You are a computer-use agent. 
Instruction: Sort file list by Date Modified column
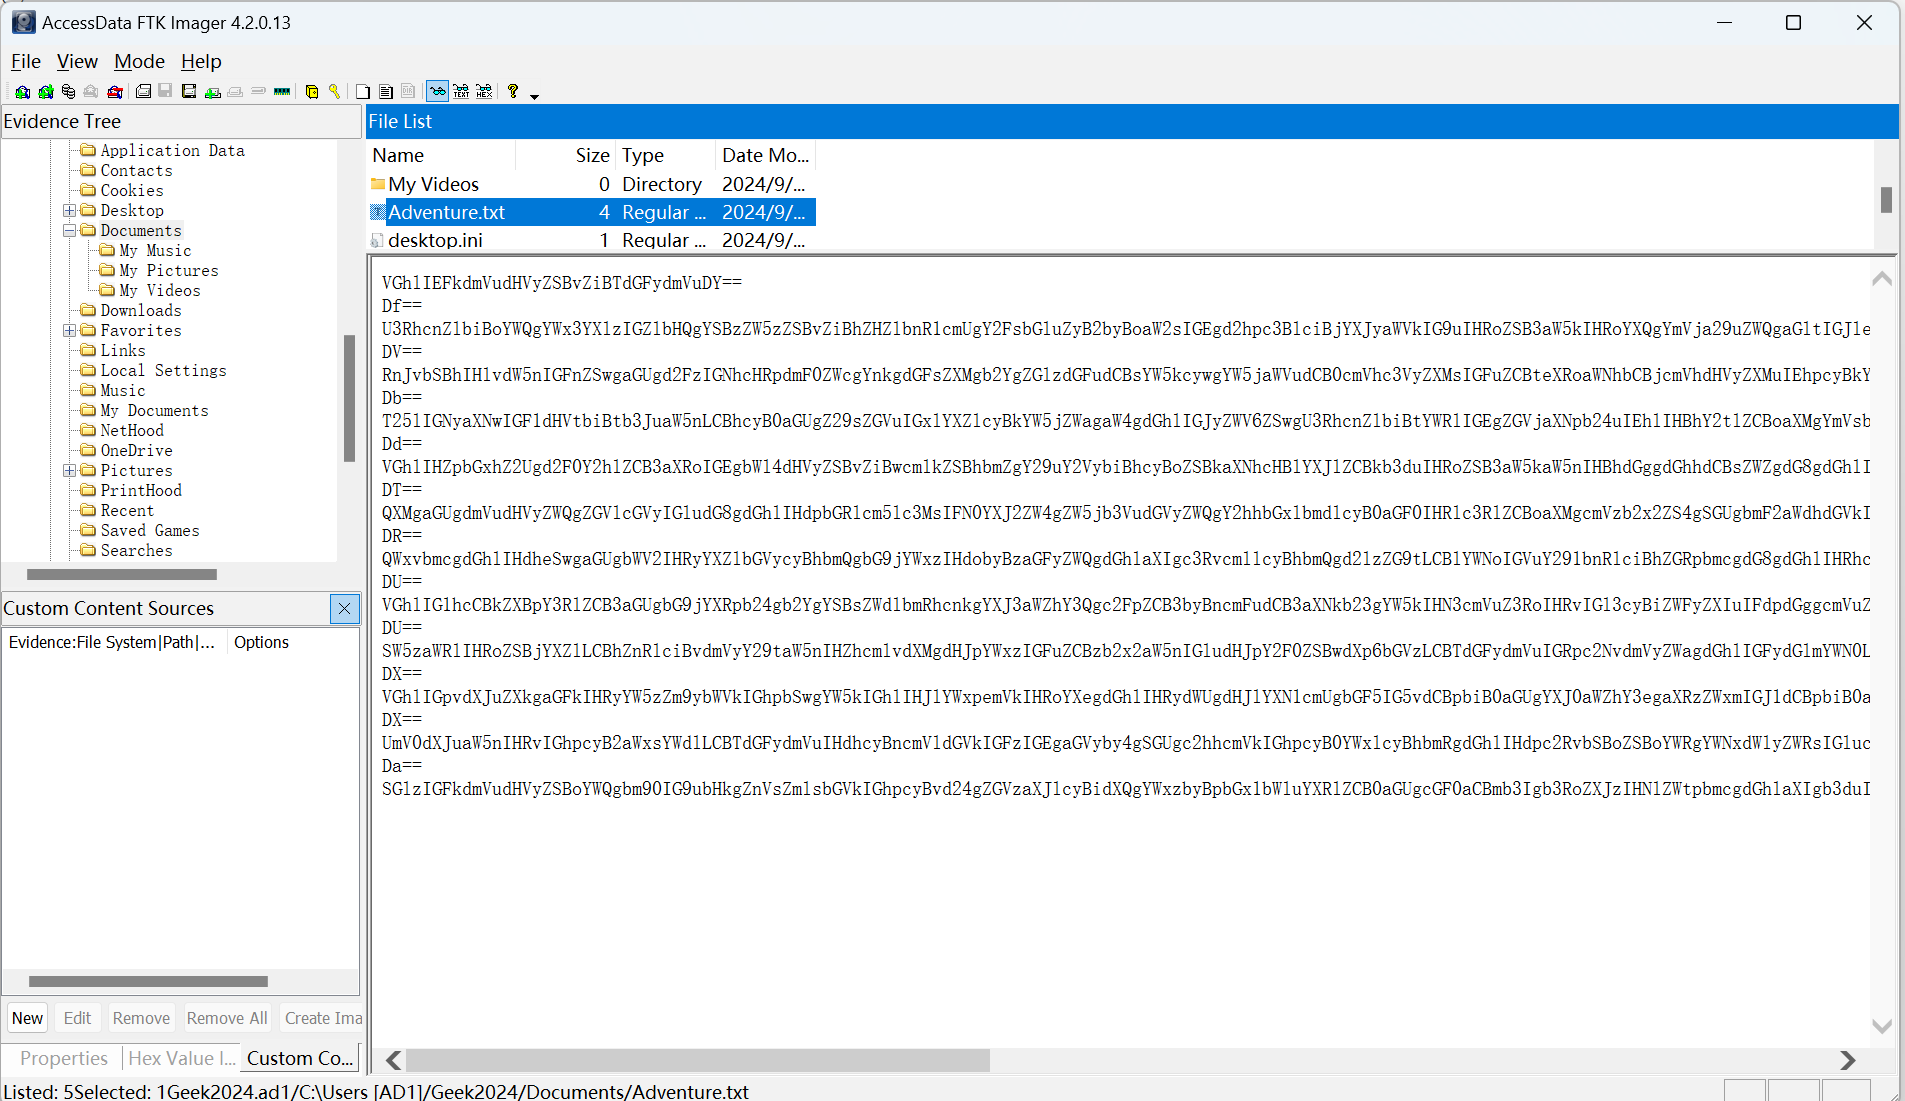tap(766, 155)
